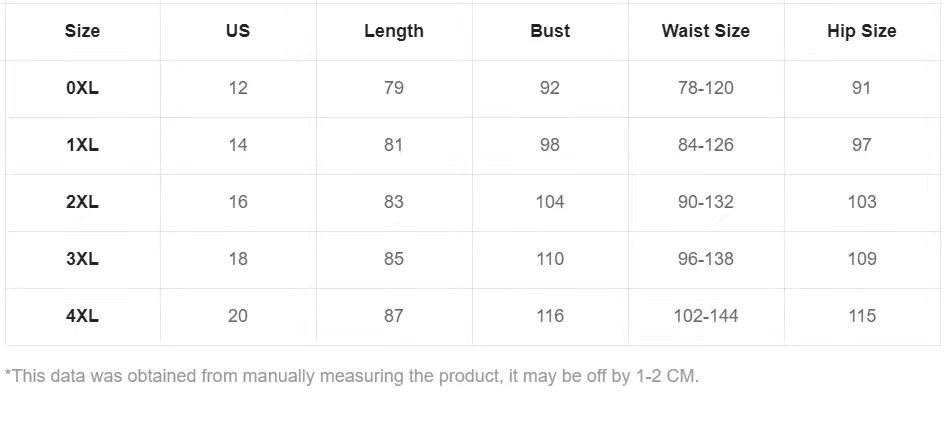Click the manual measurement disclaimer note
944x424 pixels.
[352, 377]
